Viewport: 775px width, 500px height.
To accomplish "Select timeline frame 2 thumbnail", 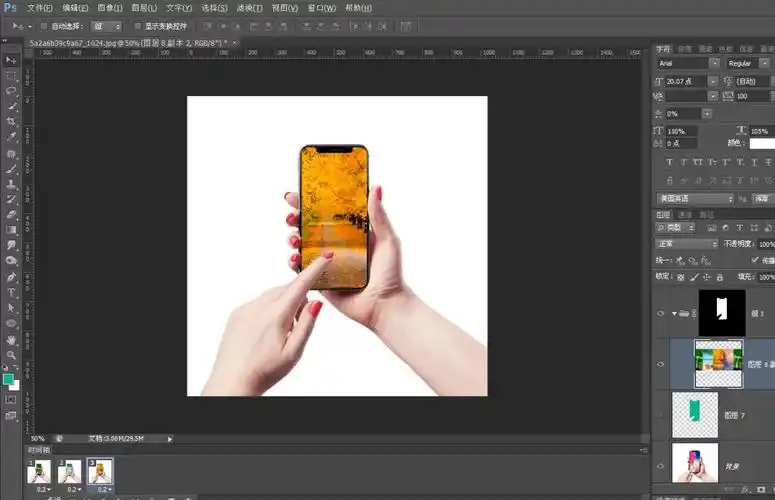I will click(x=70, y=471).
